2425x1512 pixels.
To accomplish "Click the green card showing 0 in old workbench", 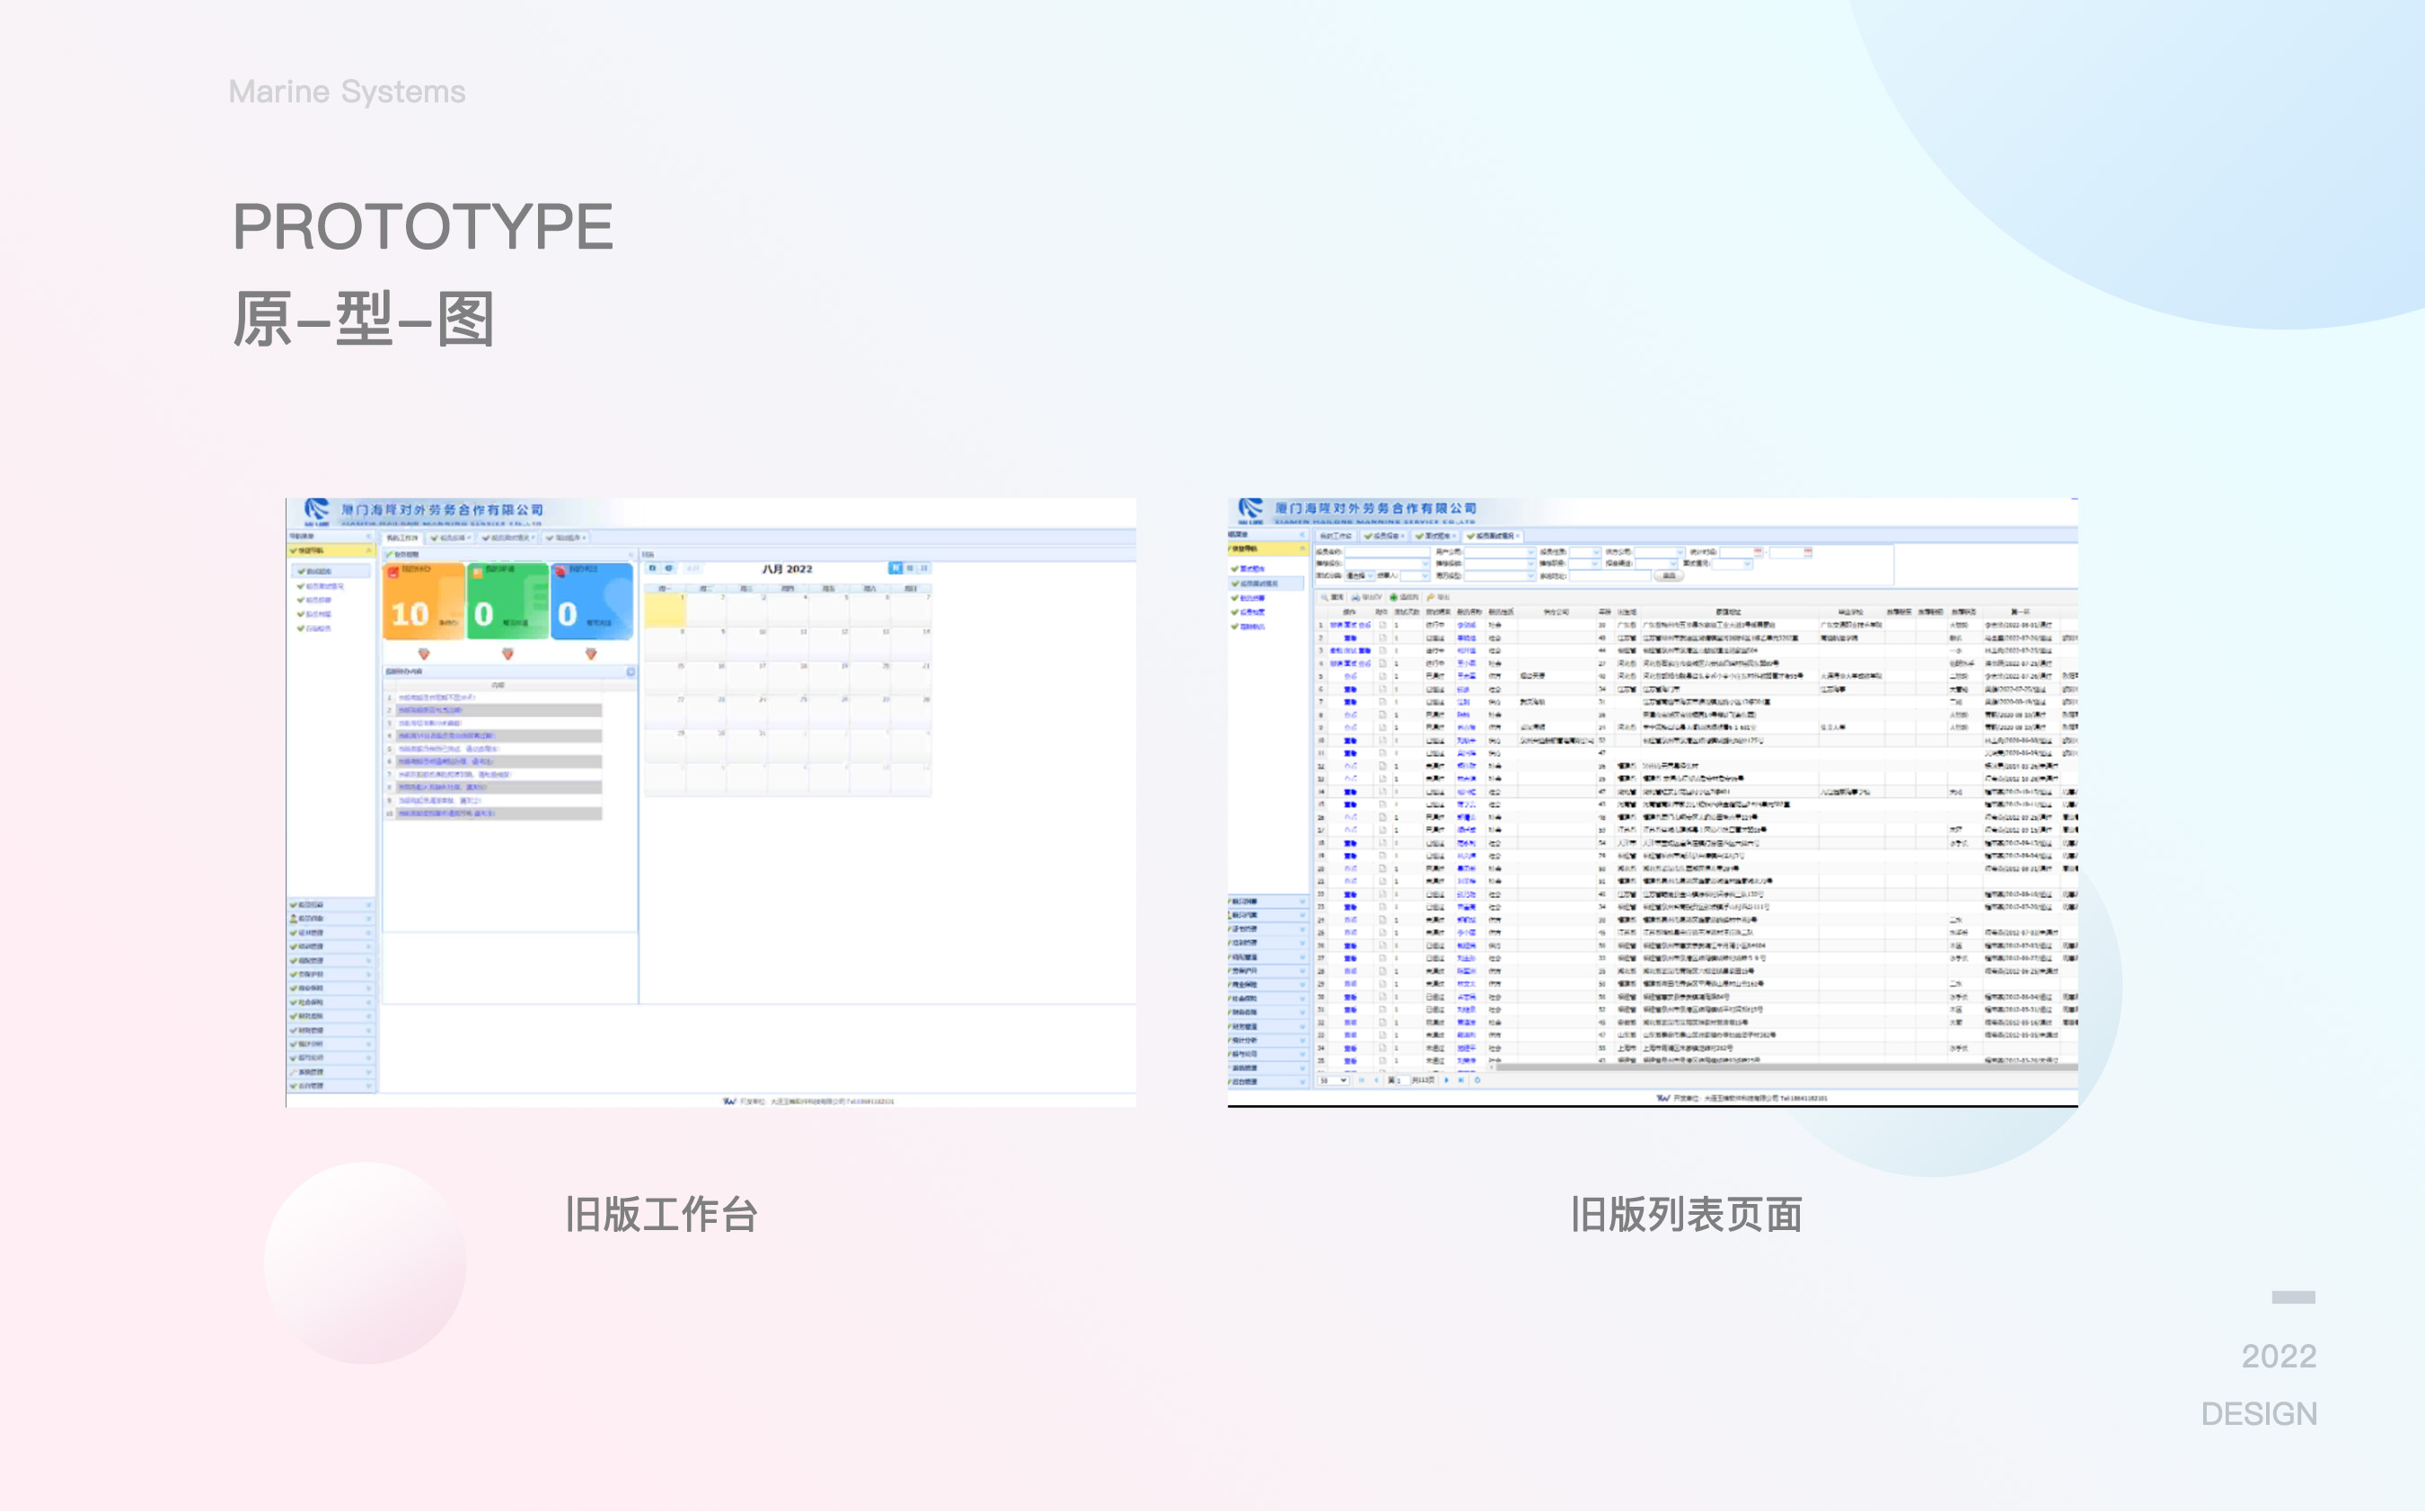I will pyautogui.click(x=508, y=601).
